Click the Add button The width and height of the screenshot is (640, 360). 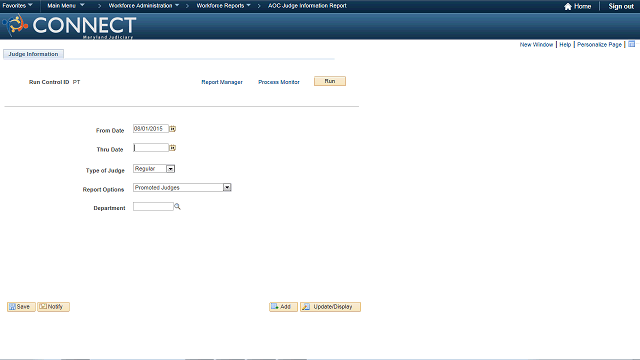coord(283,307)
